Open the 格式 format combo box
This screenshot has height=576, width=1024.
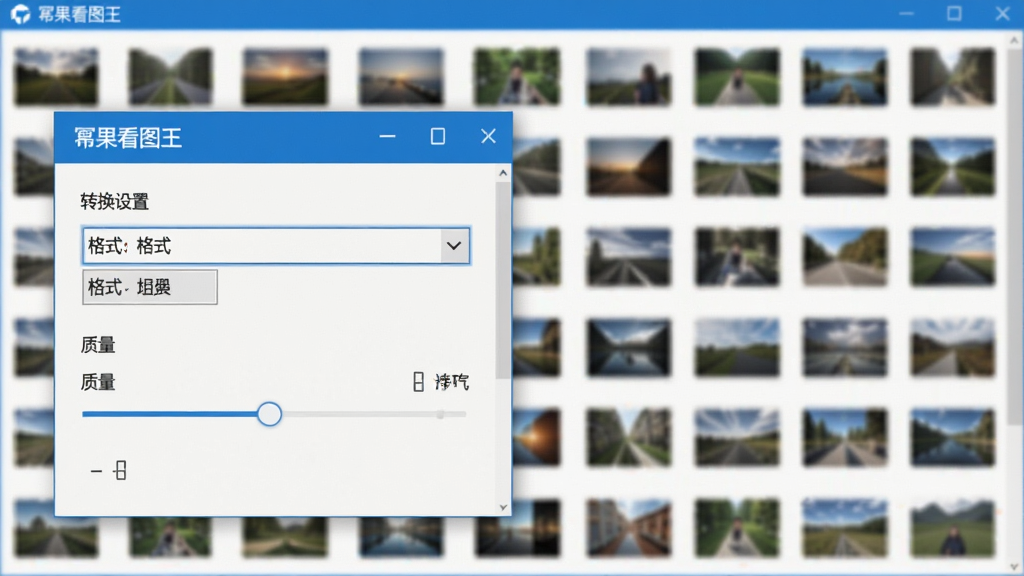point(276,246)
